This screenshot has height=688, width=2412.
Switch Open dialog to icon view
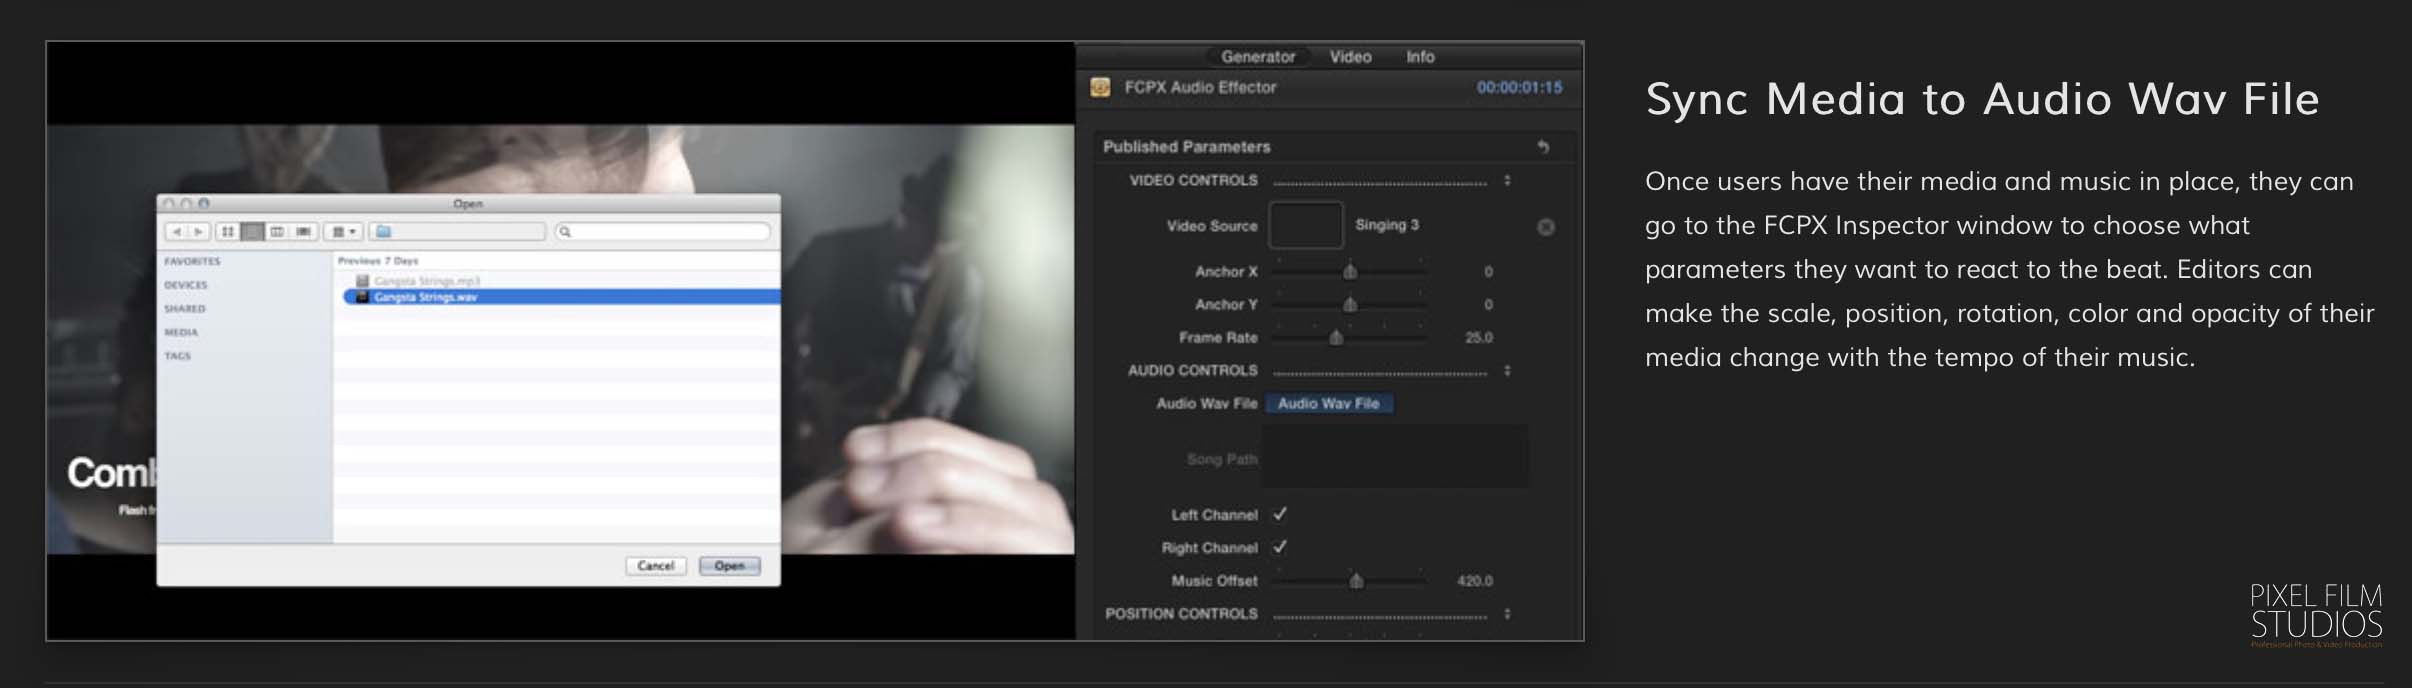[x=228, y=232]
